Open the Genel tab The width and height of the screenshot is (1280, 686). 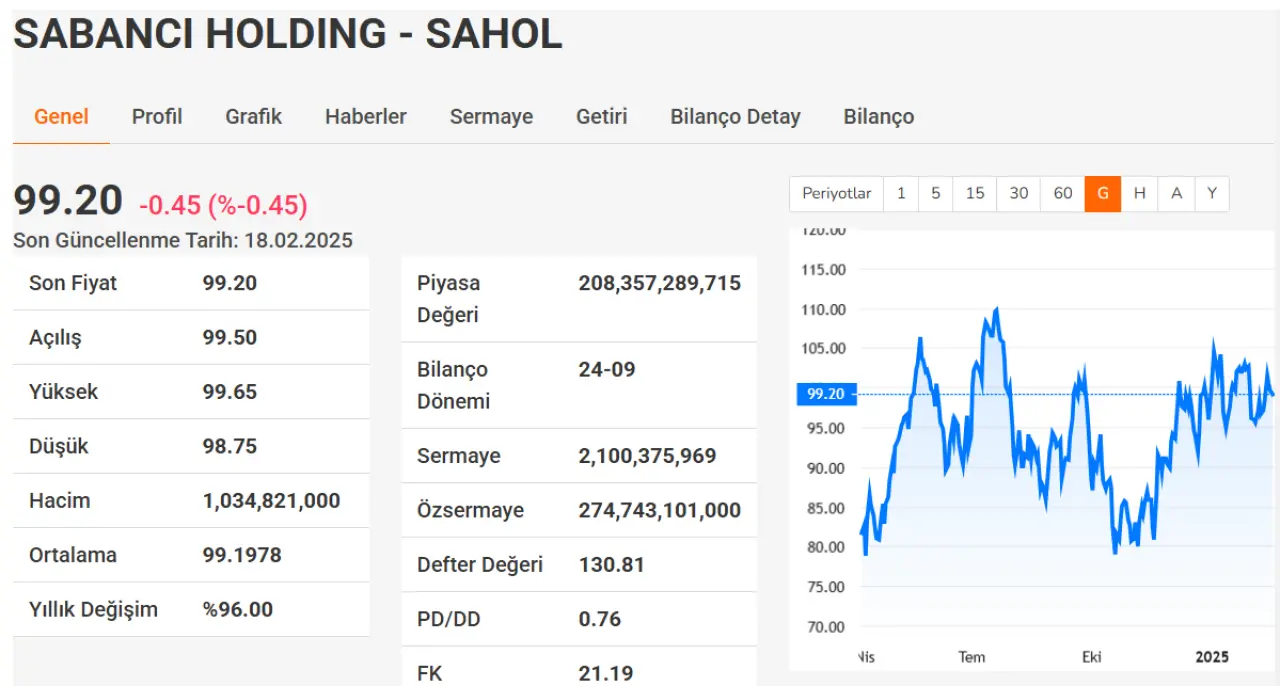(61, 117)
